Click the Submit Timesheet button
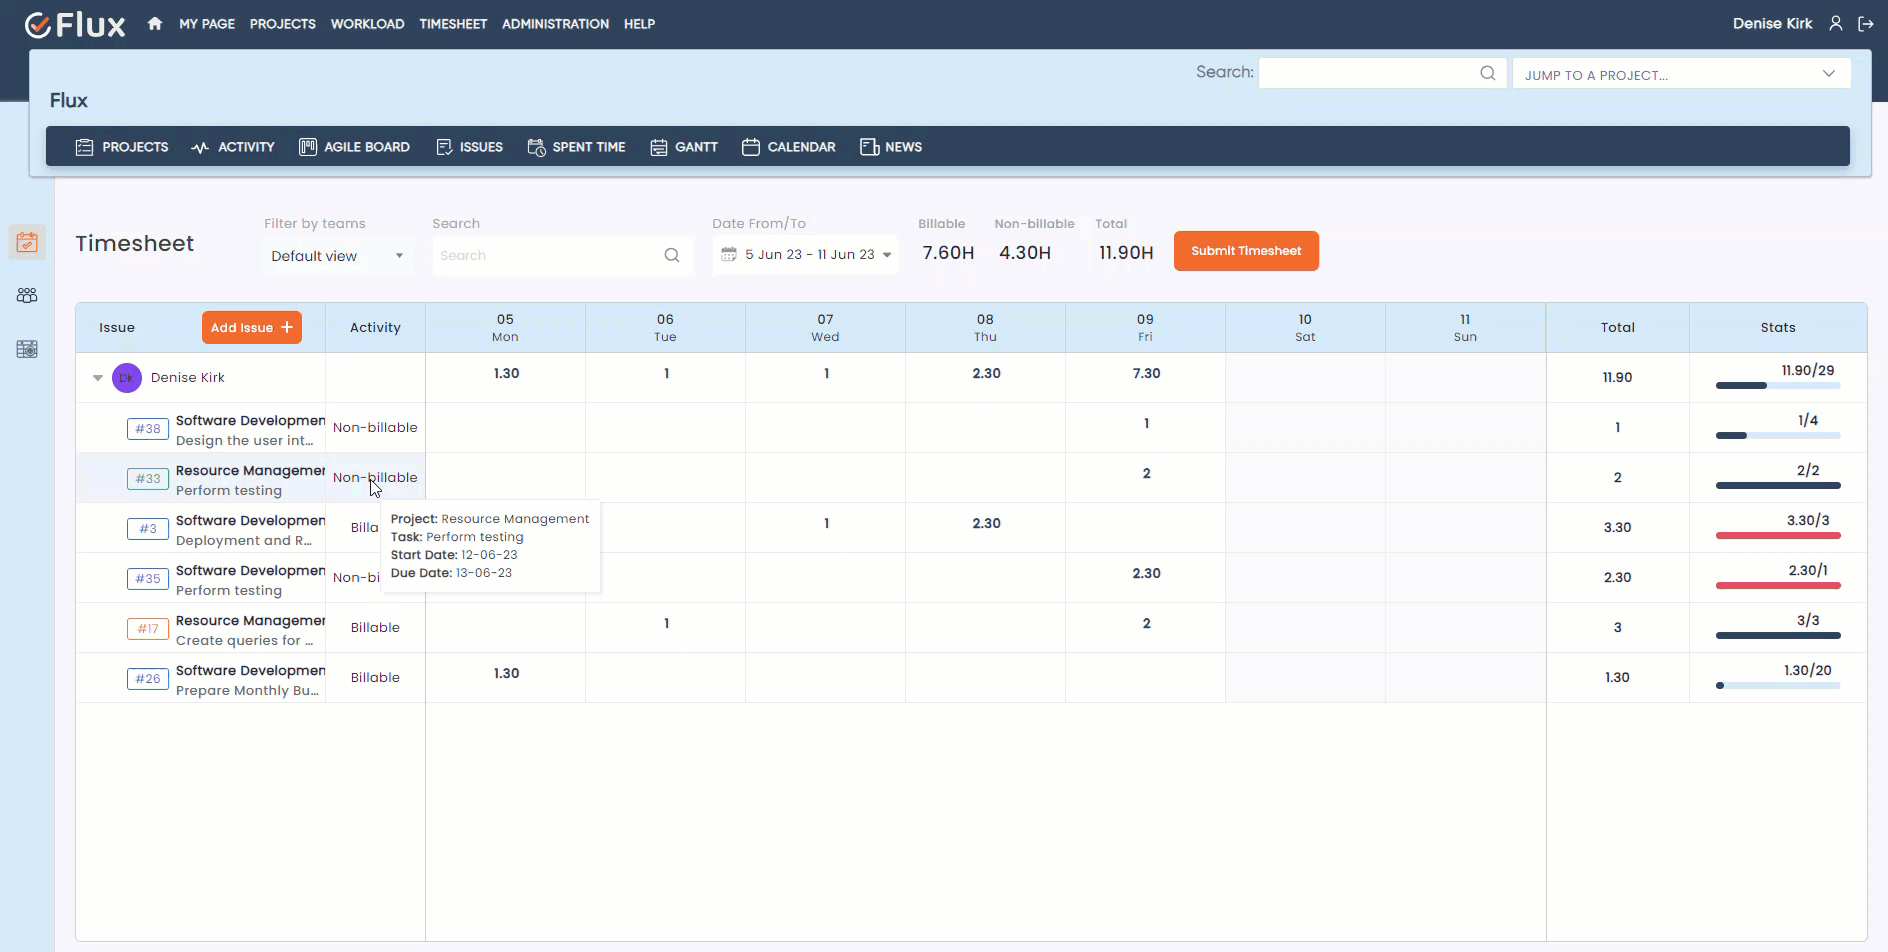This screenshot has width=1888, height=952. [x=1245, y=251]
